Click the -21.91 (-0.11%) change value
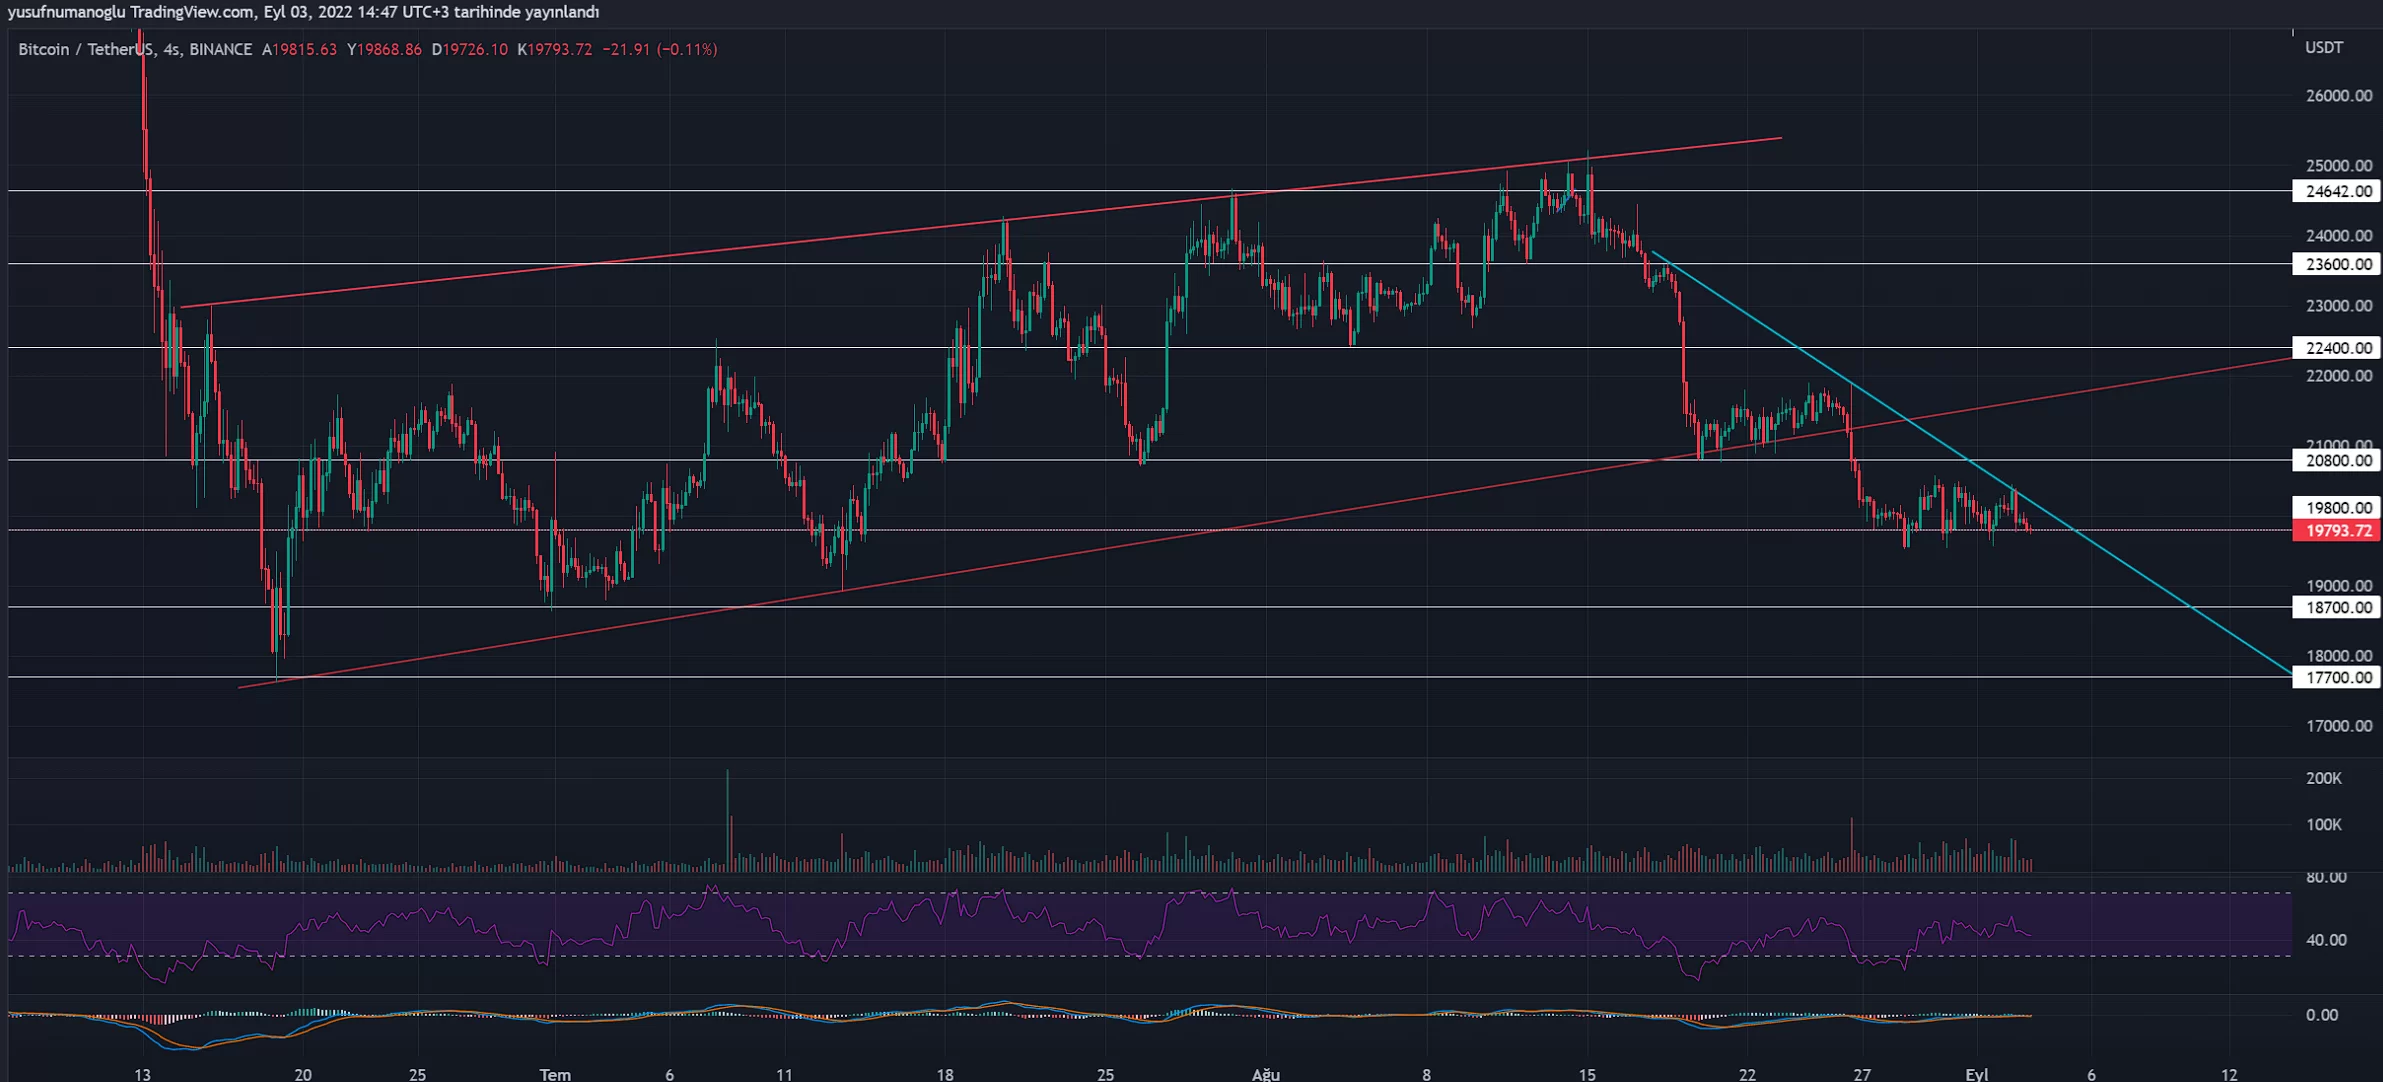Screen dimensions: 2383x1082 [x=659, y=49]
